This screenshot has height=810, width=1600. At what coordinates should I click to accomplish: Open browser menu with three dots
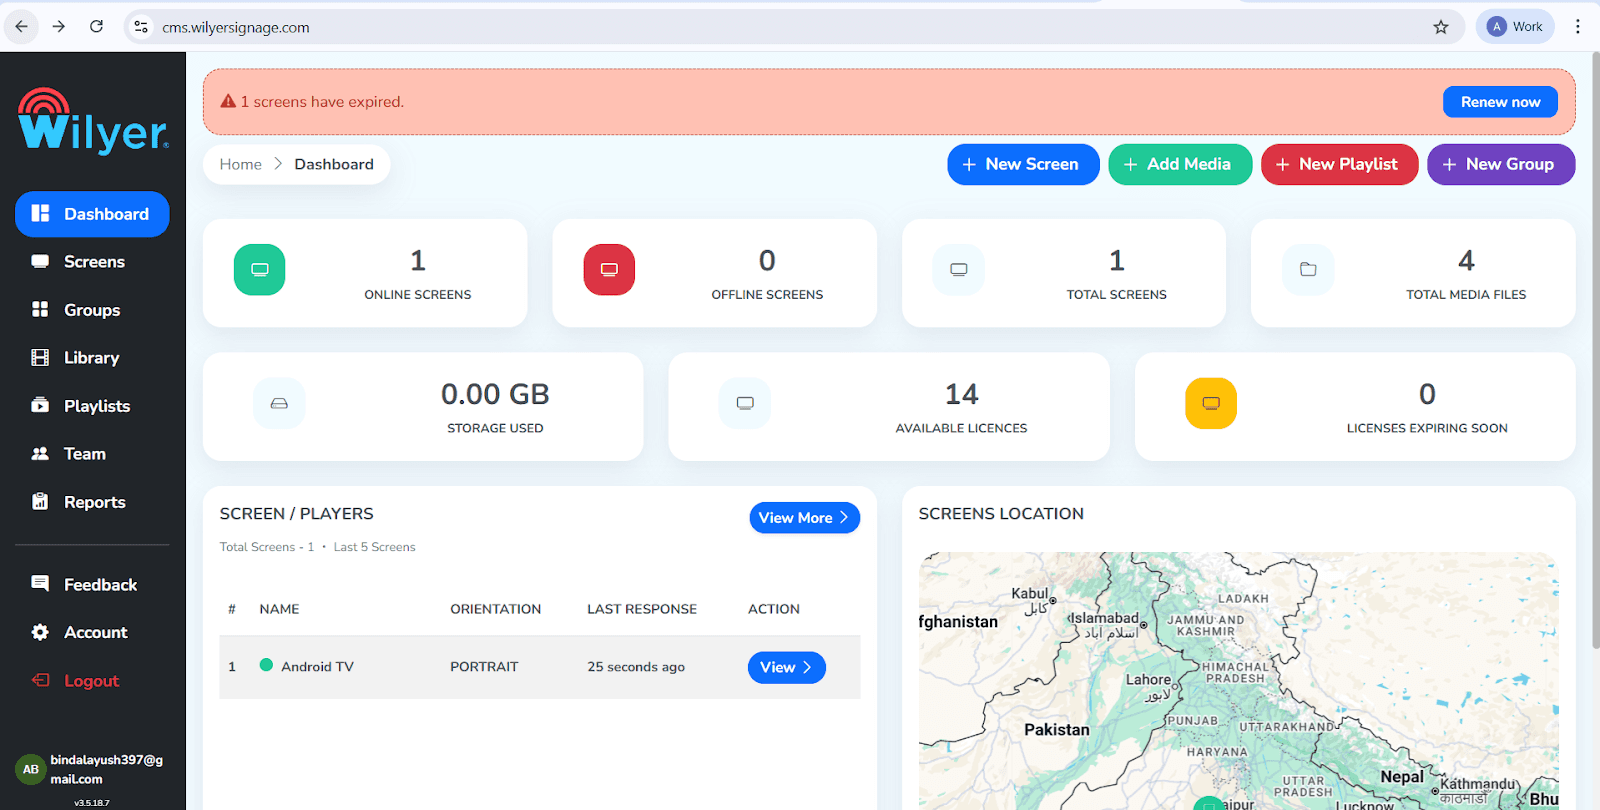pyautogui.click(x=1578, y=27)
